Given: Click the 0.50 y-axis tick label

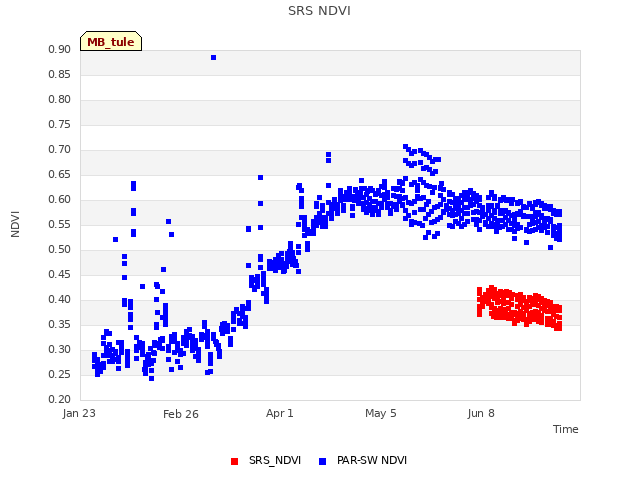Looking at the screenshot, I should click(59, 249).
